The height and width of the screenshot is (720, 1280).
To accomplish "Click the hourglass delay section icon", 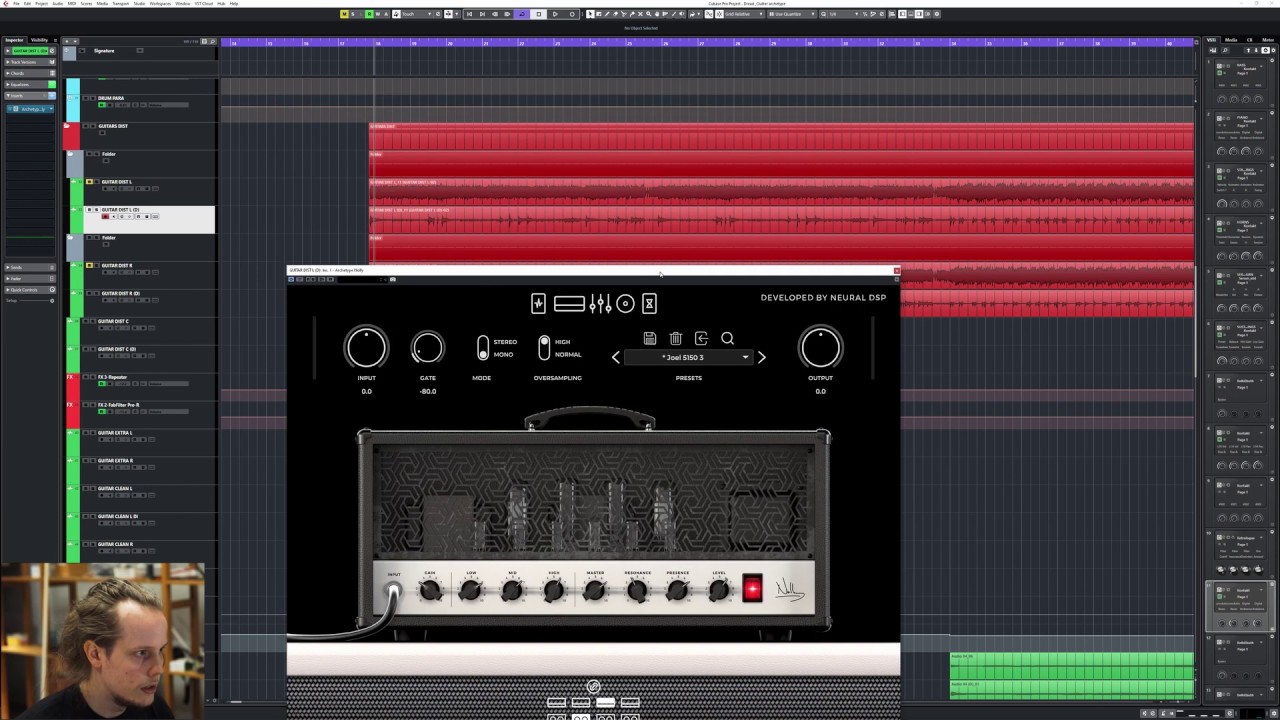I will (x=649, y=303).
